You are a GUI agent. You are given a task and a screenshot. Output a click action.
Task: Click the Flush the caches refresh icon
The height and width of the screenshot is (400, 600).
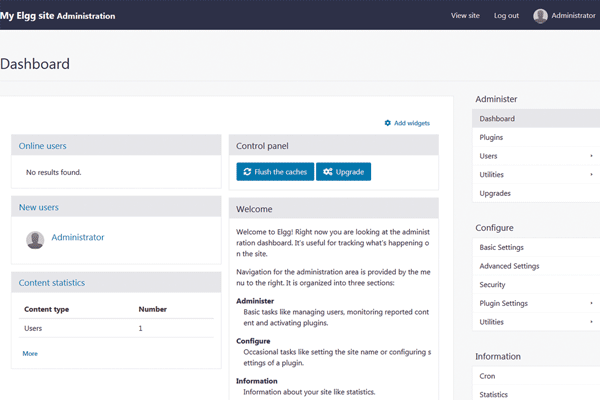tap(247, 172)
